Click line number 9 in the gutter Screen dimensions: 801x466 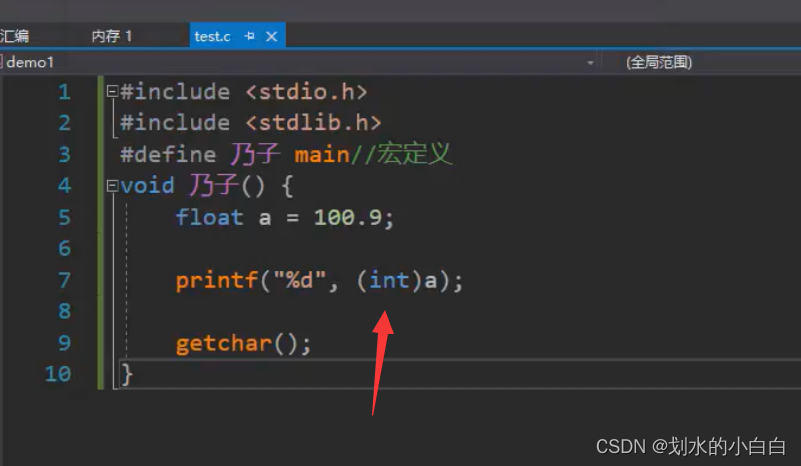64,343
